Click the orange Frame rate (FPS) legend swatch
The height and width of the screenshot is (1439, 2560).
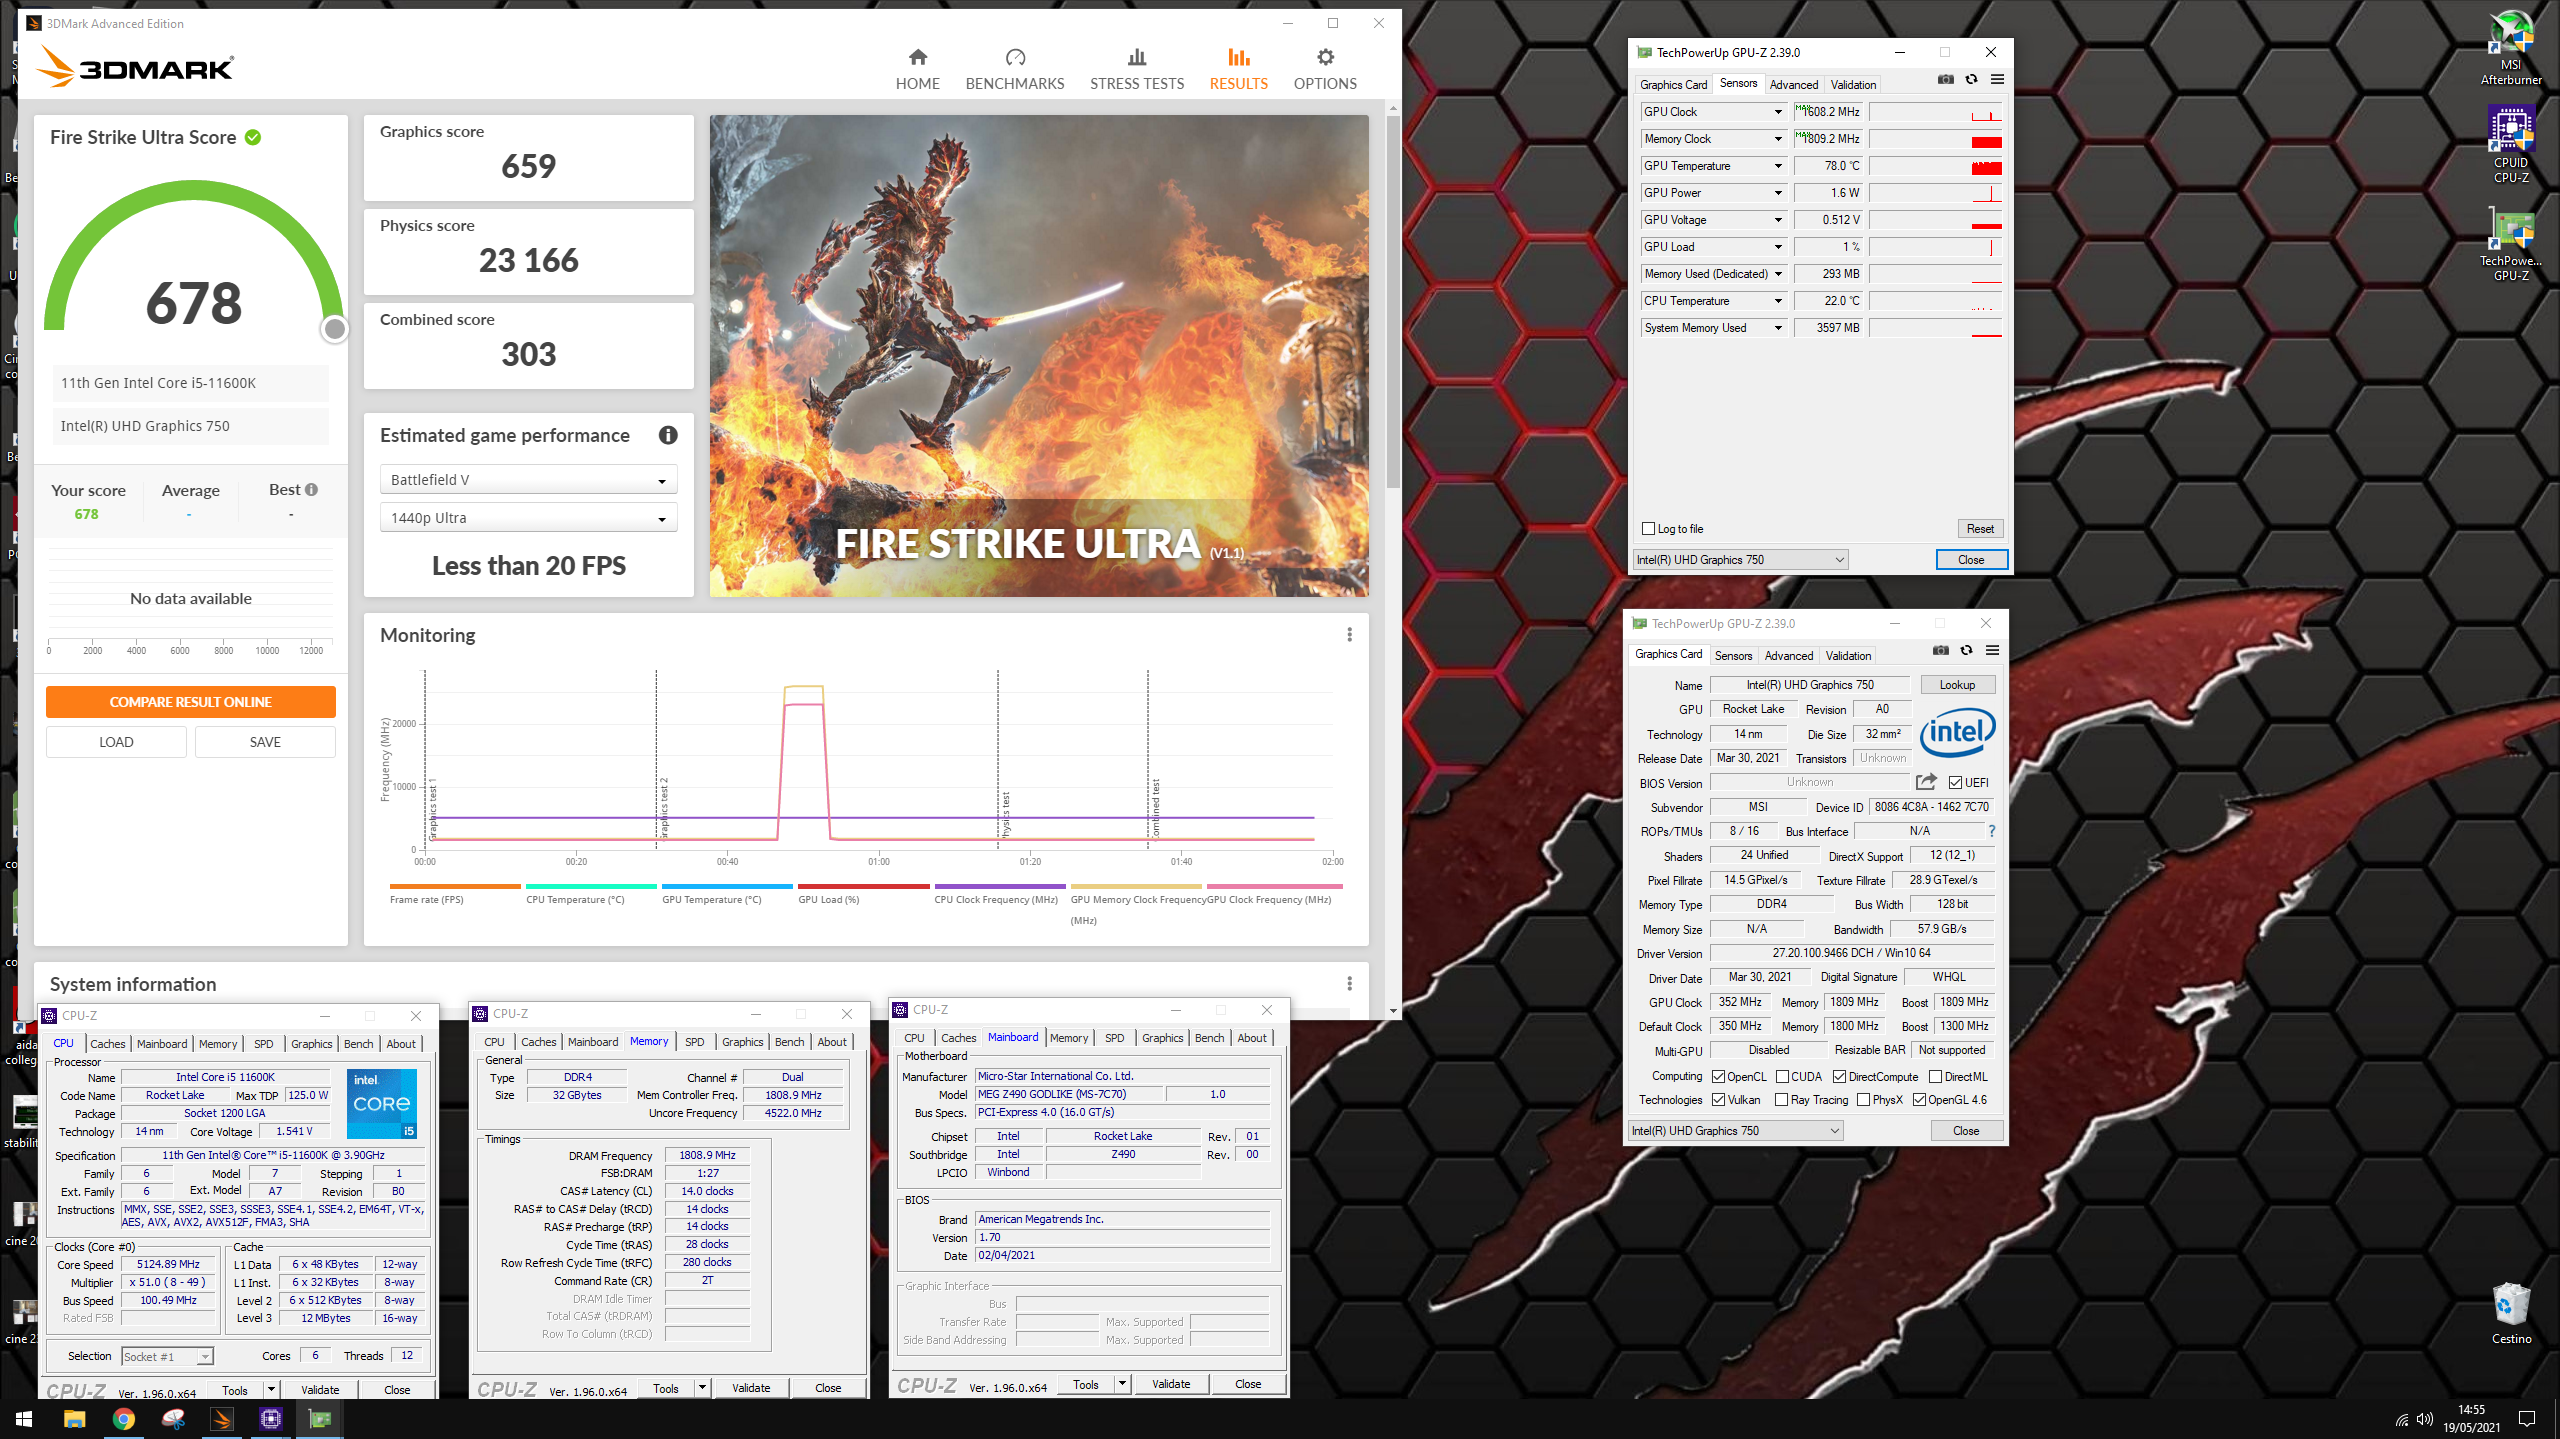point(455,886)
